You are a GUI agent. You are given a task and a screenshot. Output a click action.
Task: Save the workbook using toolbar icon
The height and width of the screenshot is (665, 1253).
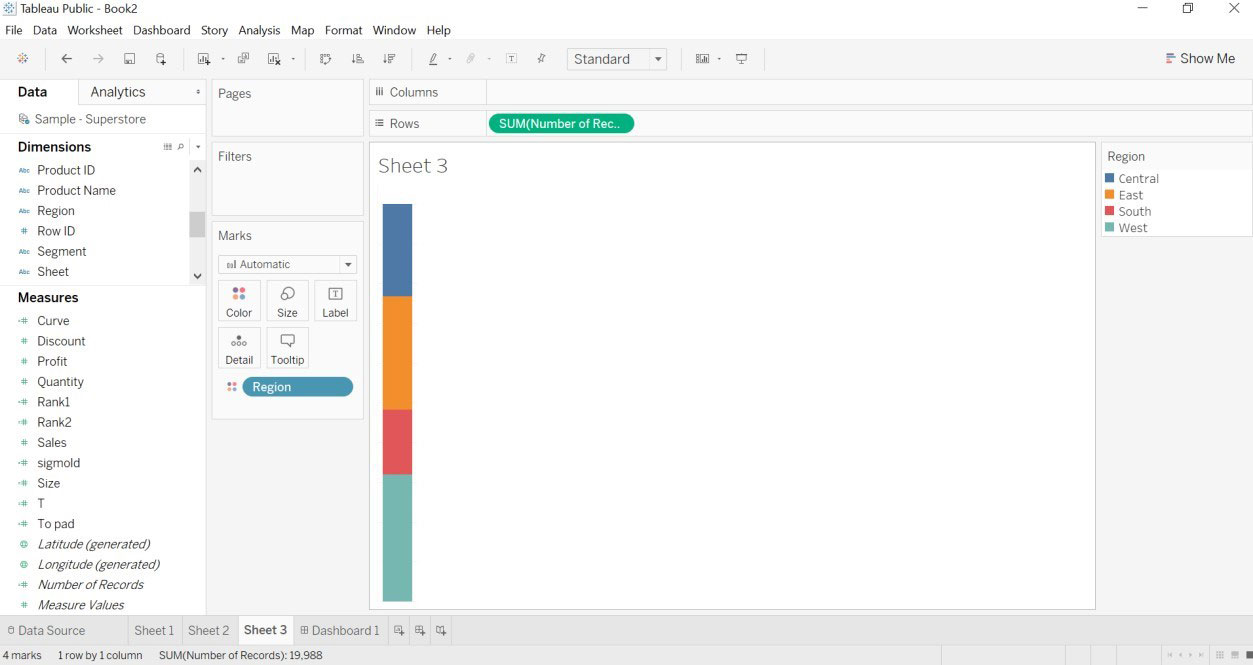(x=130, y=59)
